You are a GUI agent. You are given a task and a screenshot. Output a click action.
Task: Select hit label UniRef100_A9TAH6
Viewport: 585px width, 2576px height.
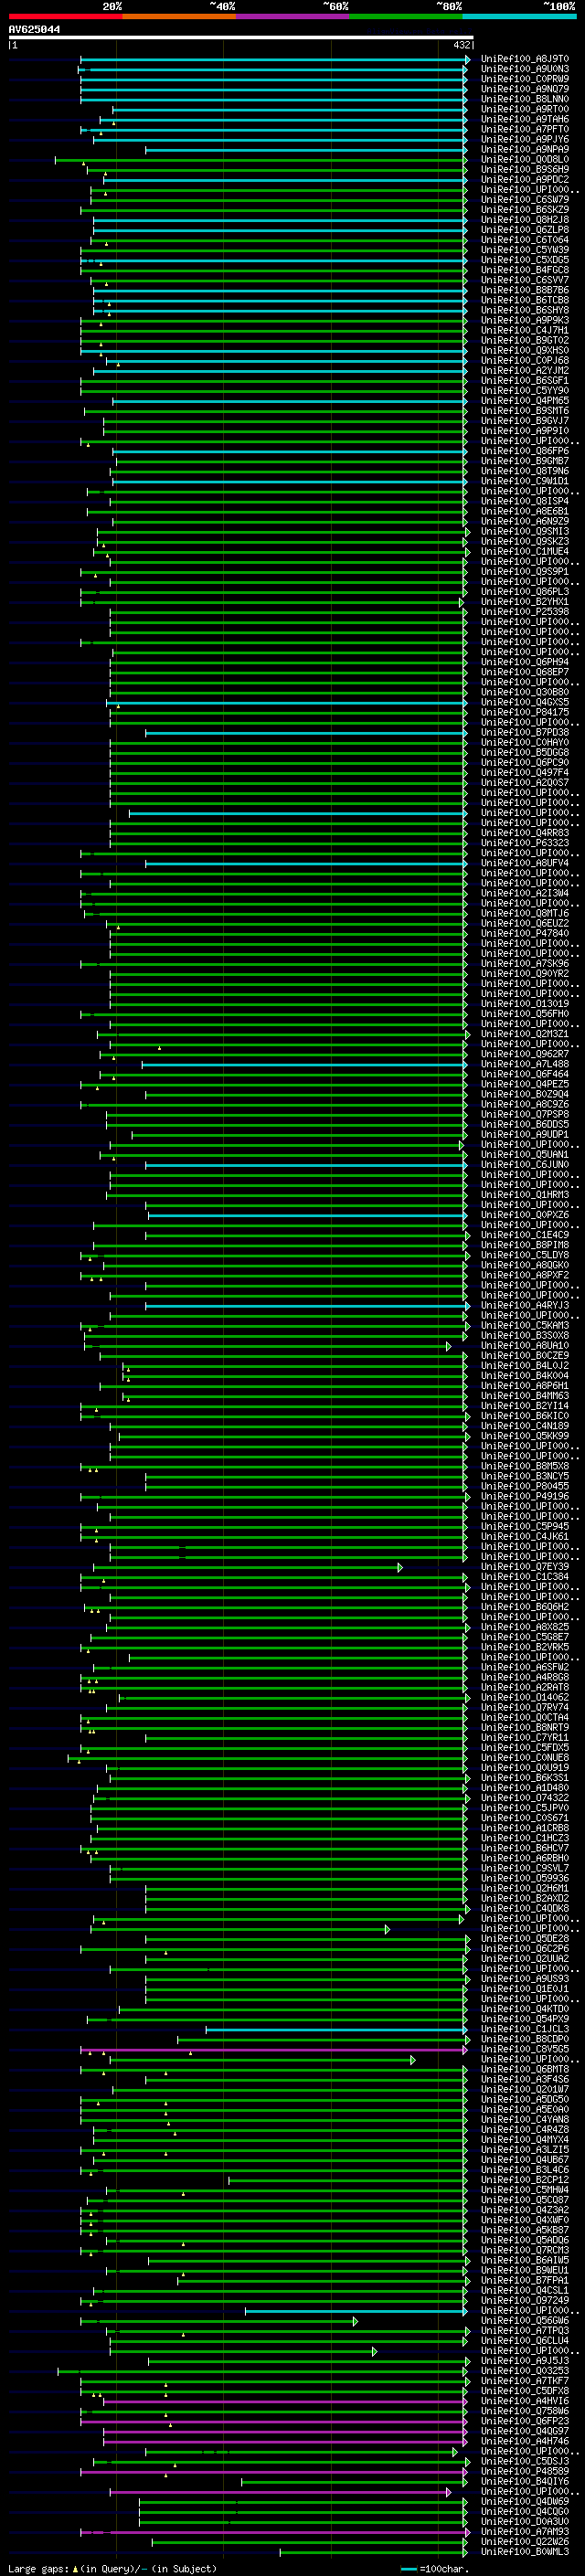tap(525, 119)
